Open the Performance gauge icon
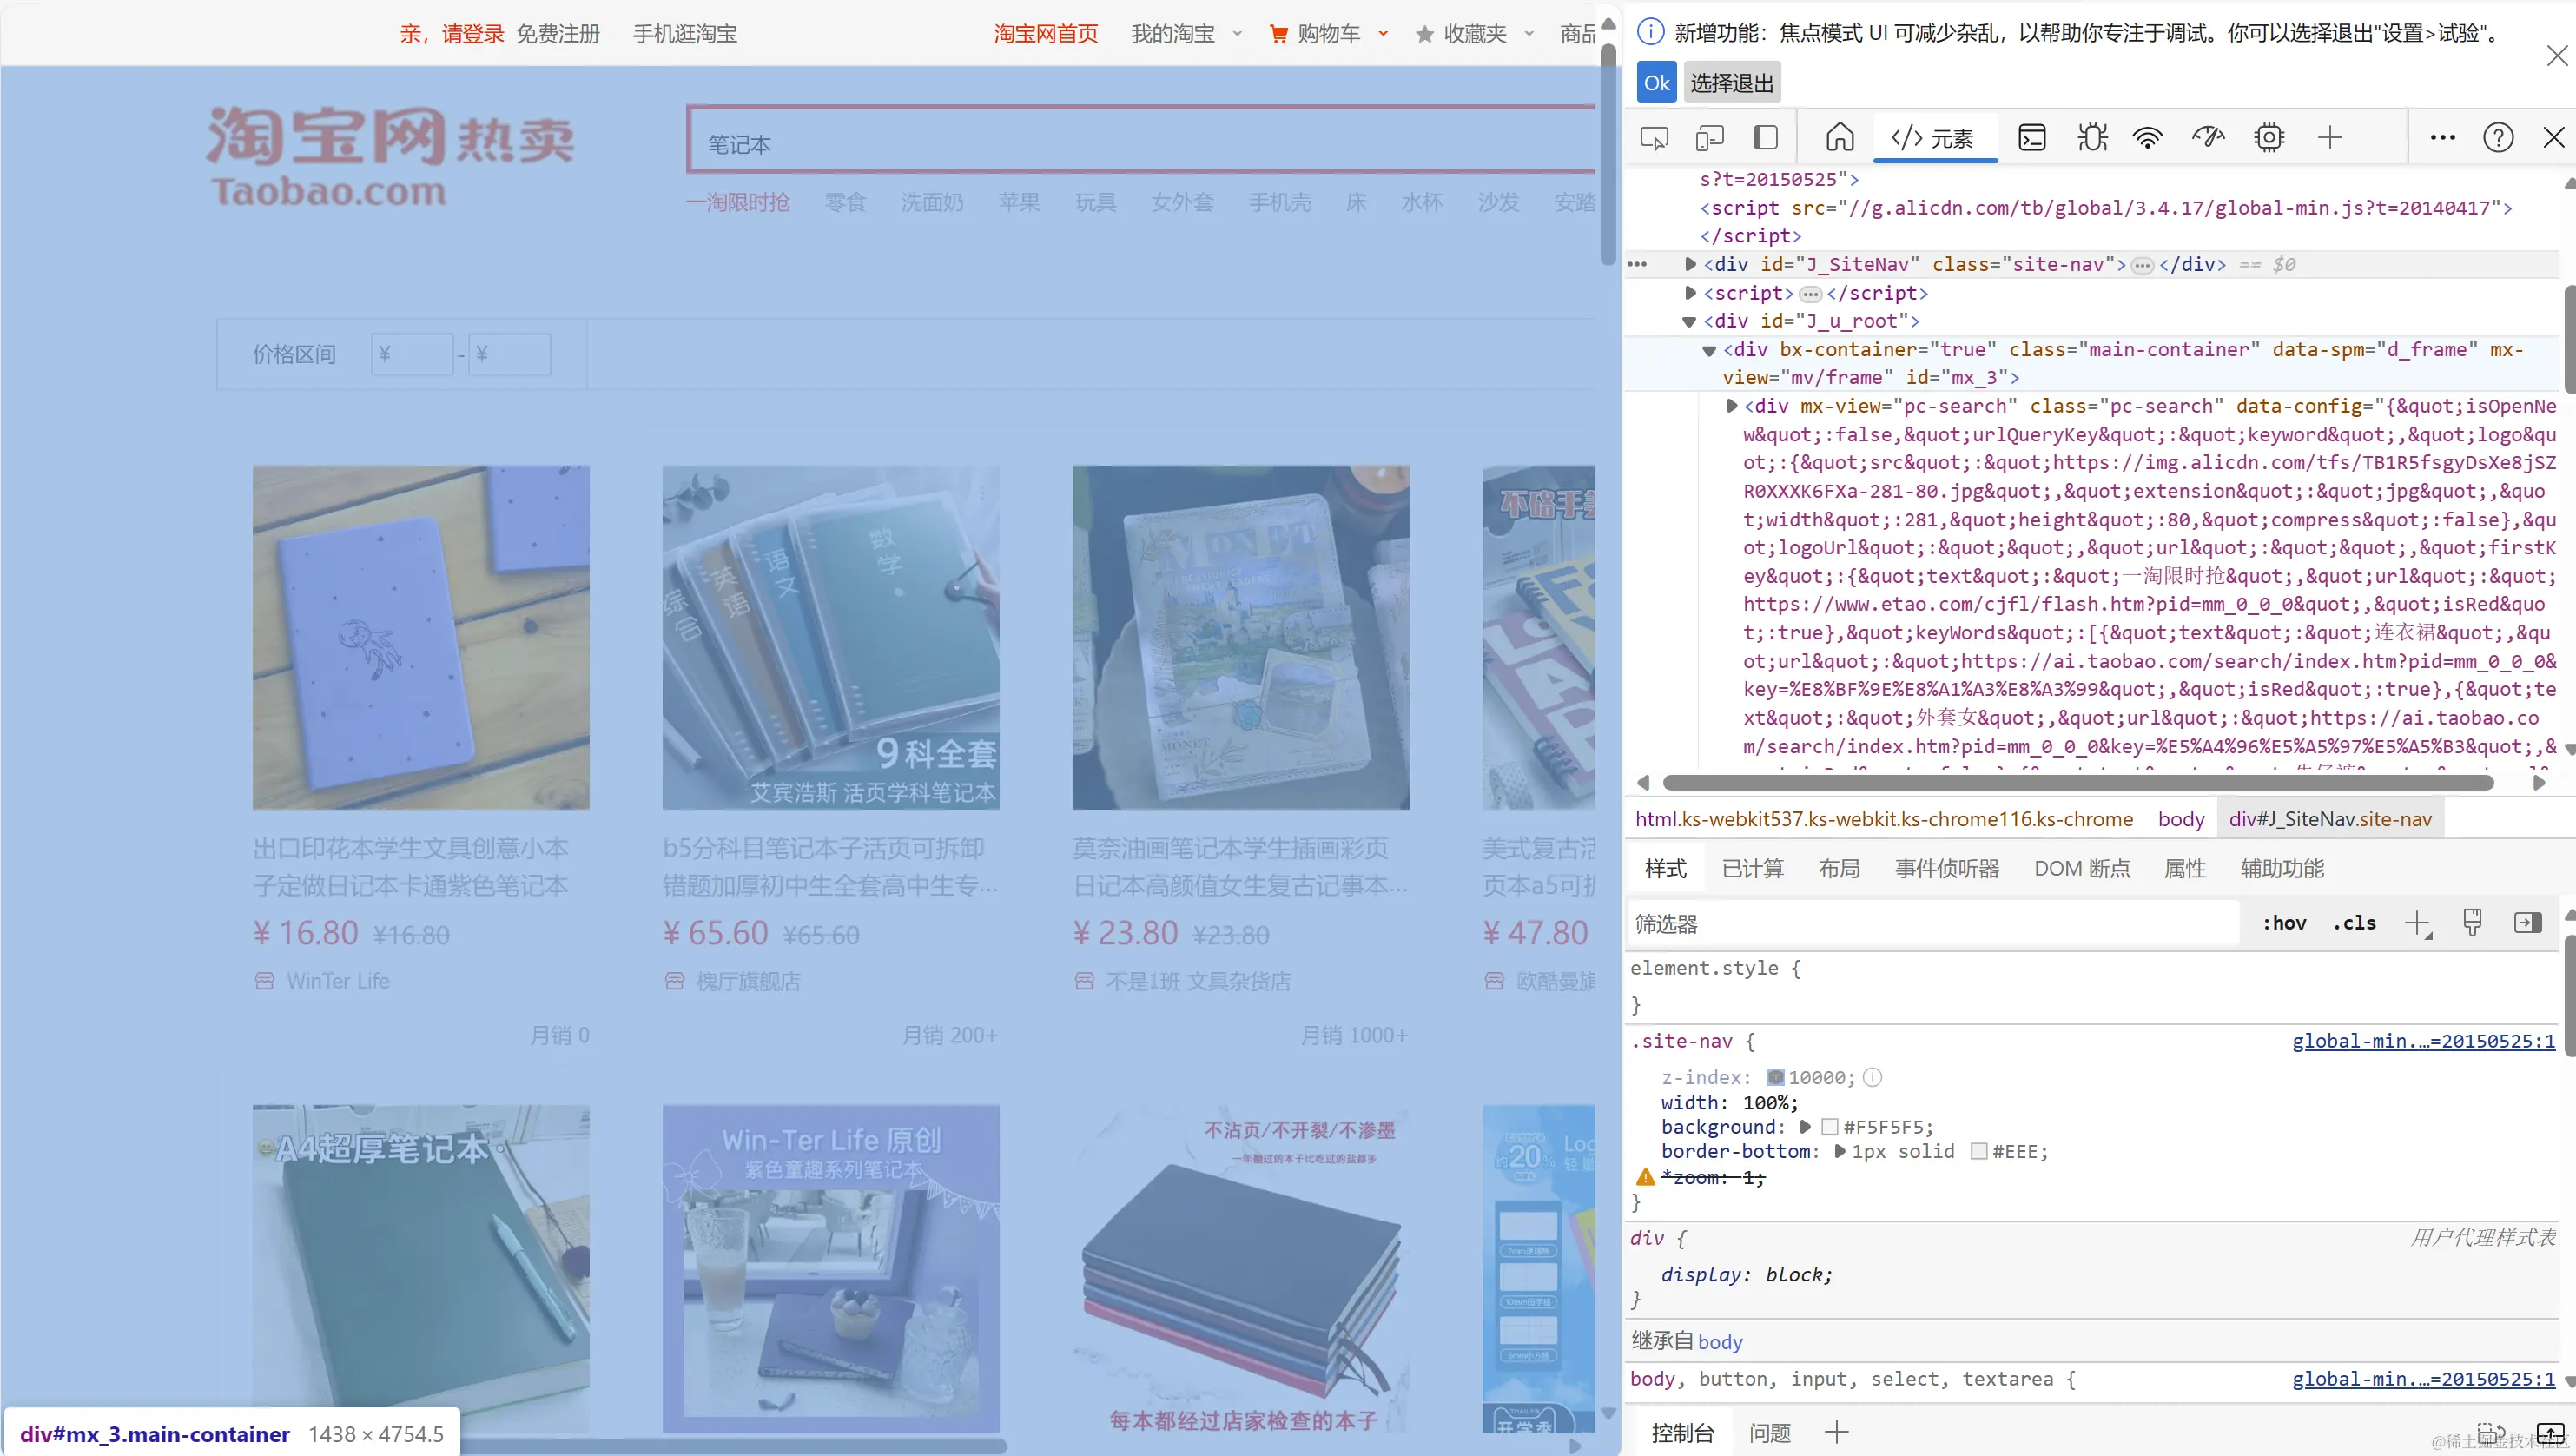Viewport: 2576px width, 1456px height. [x=2208, y=138]
